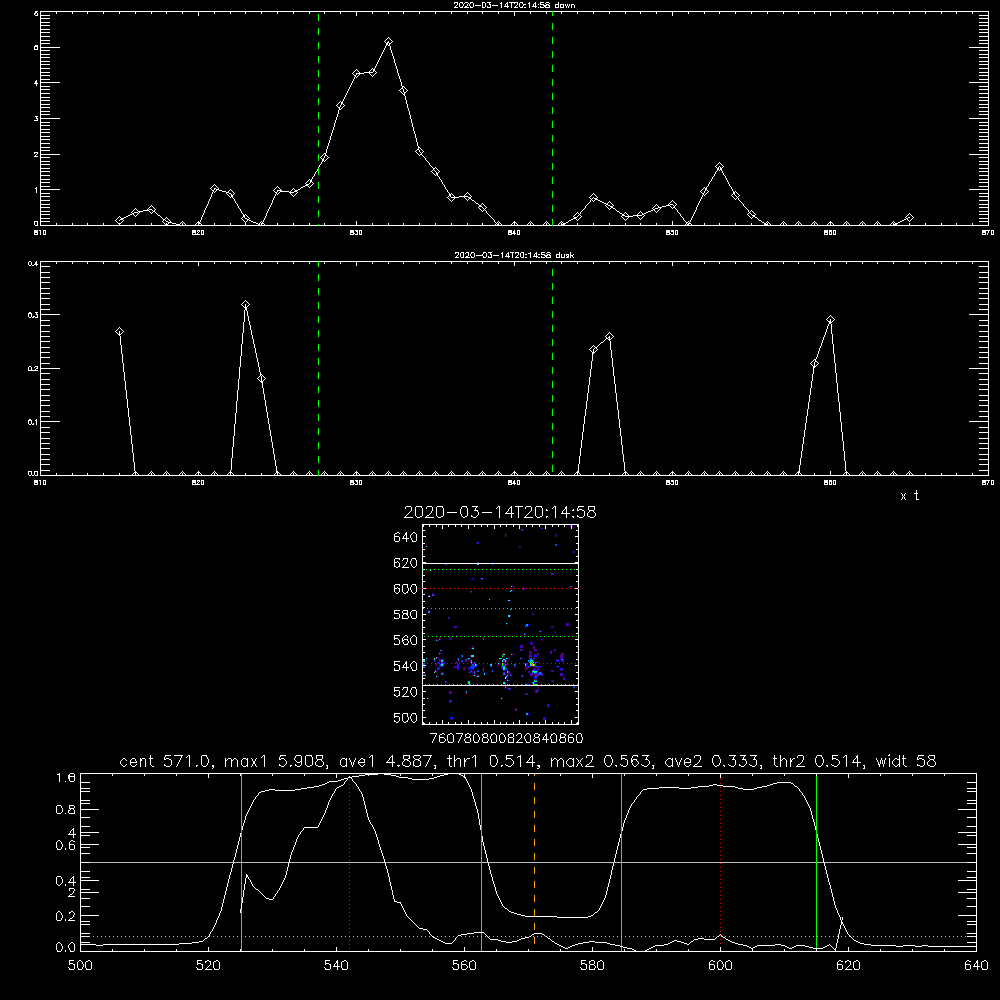
Task: Click the heatmap '560' y-axis label
Action: pyautogui.click(x=406, y=640)
